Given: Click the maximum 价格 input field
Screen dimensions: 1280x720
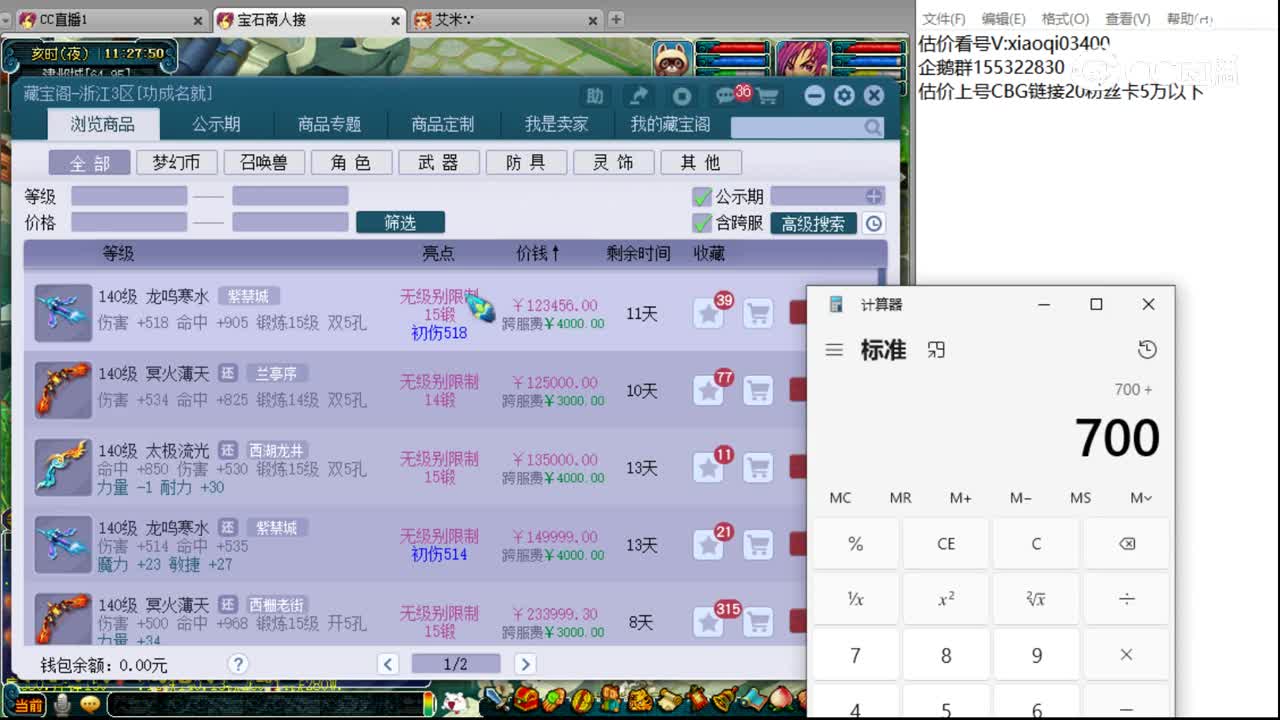Looking at the screenshot, I should click(290, 222).
